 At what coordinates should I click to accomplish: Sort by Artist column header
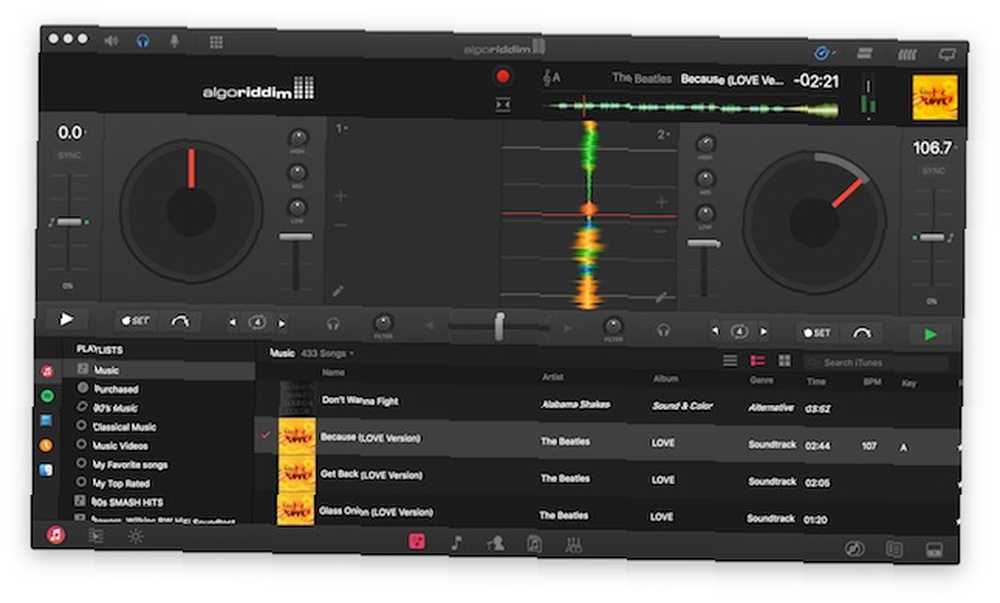pyautogui.click(x=553, y=377)
